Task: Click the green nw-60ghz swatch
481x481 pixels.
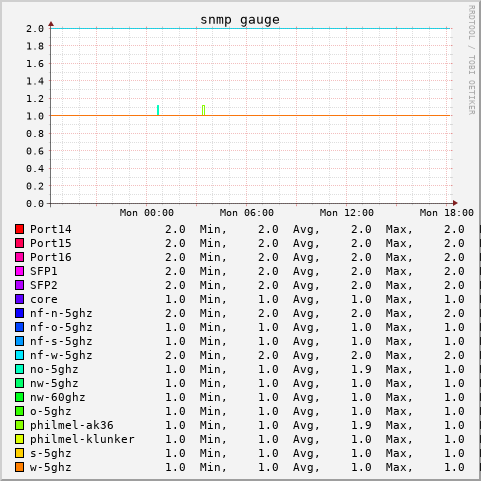Action: pos(20,397)
